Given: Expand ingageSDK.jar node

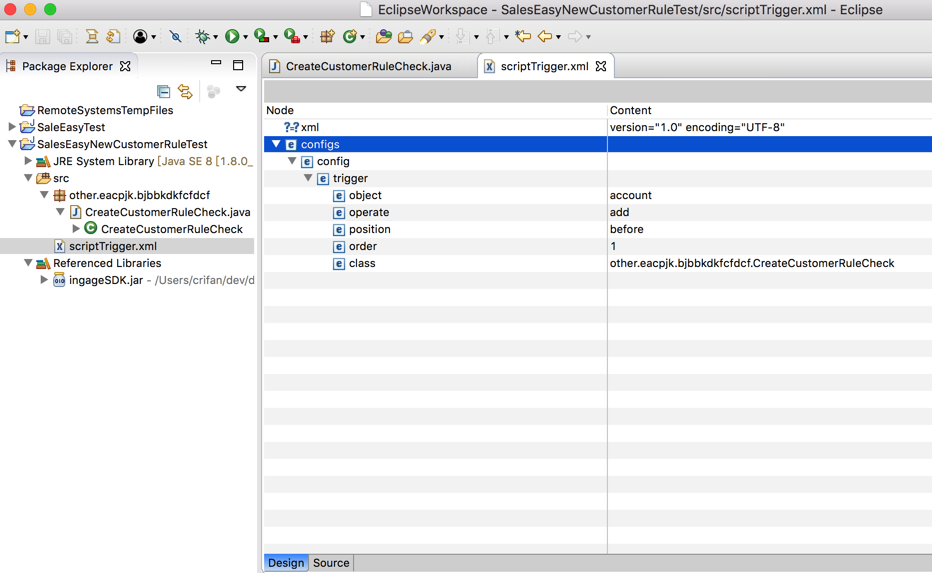Looking at the screenshot, I should [43, 279].
